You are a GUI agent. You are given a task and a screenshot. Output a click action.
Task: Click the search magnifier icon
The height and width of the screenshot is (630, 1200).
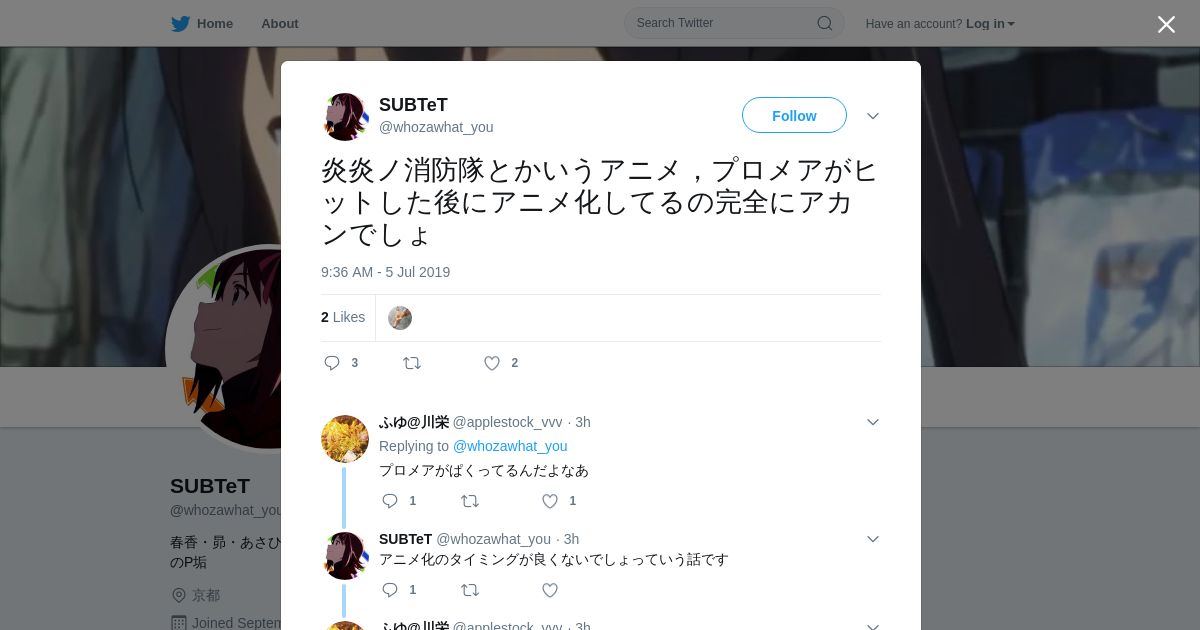click(x=825, y=23)
